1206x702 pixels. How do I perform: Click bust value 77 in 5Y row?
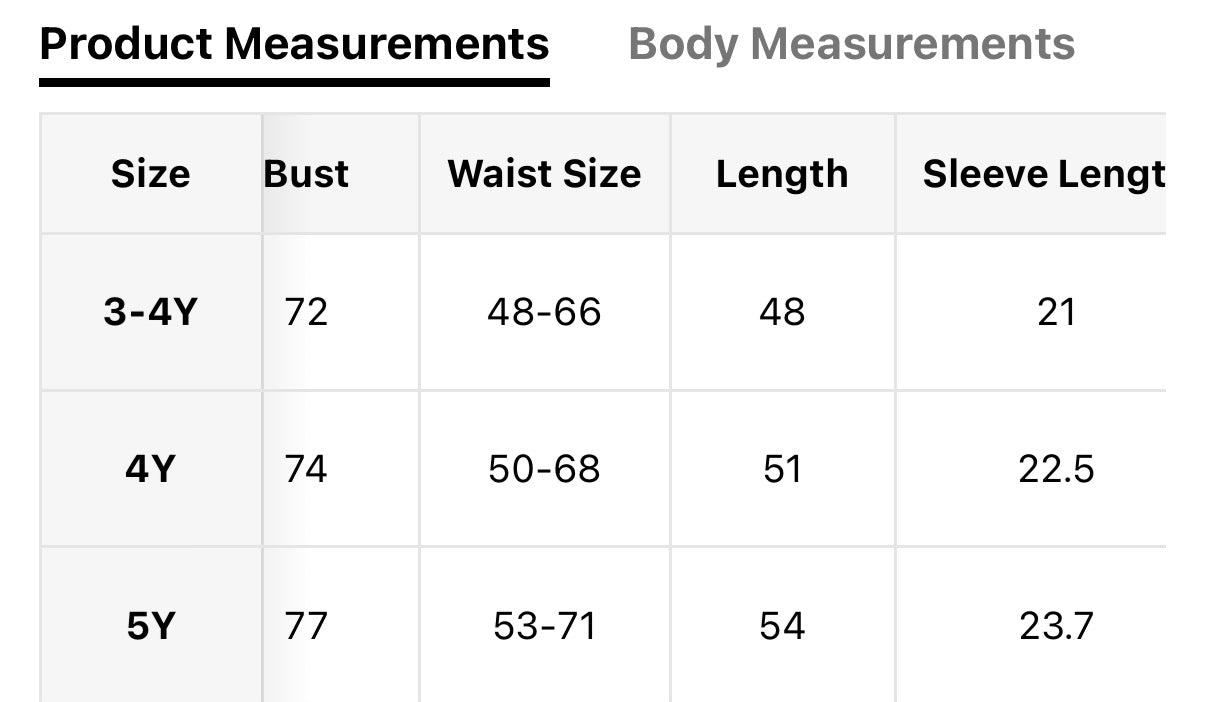306,626
